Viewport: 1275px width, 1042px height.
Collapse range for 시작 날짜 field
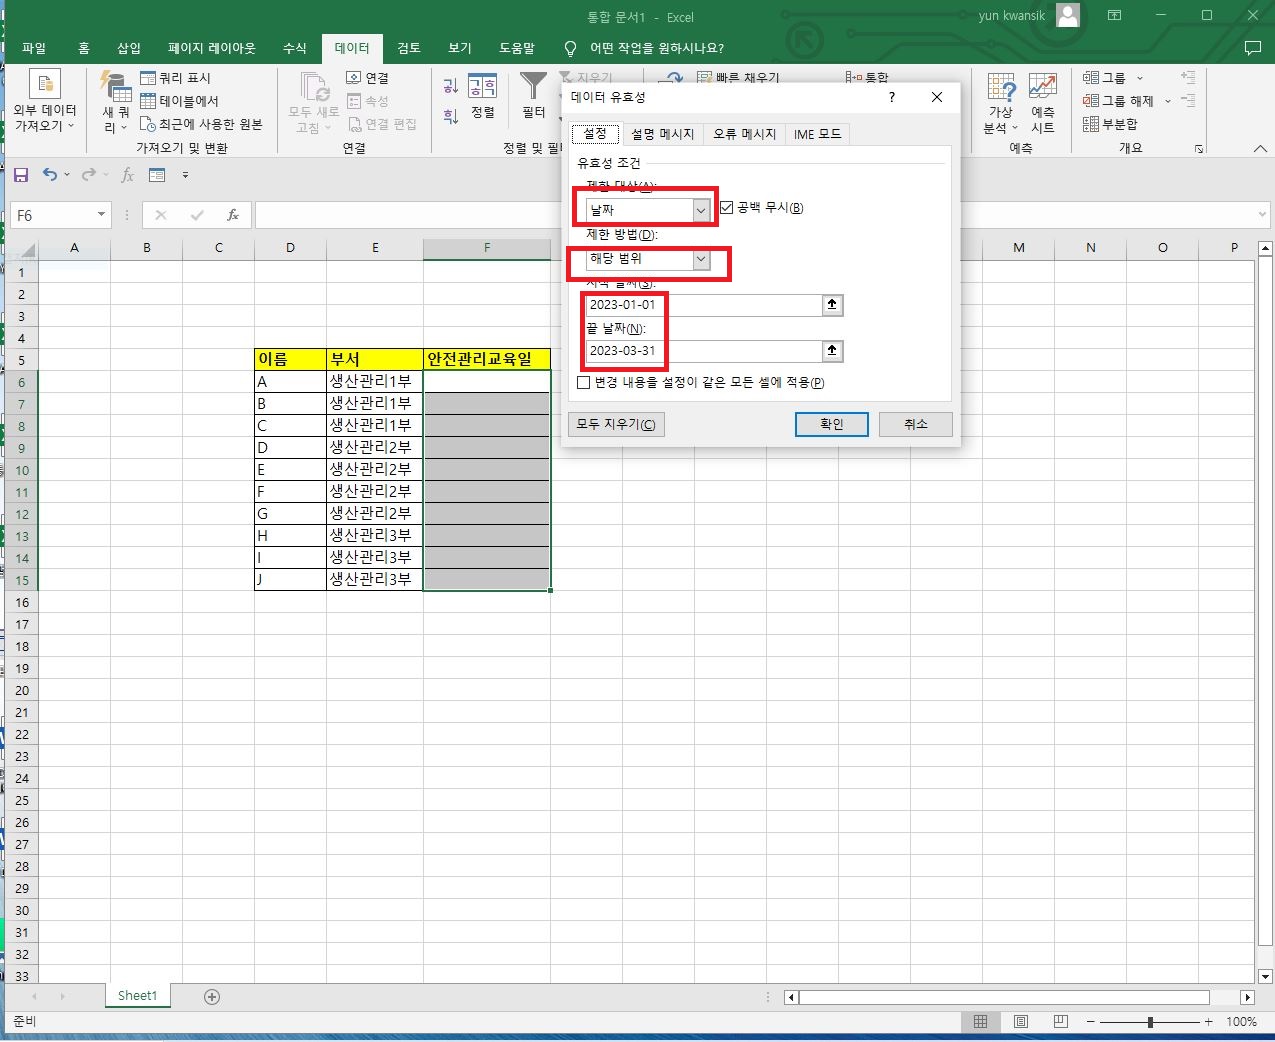coord(832,305)
